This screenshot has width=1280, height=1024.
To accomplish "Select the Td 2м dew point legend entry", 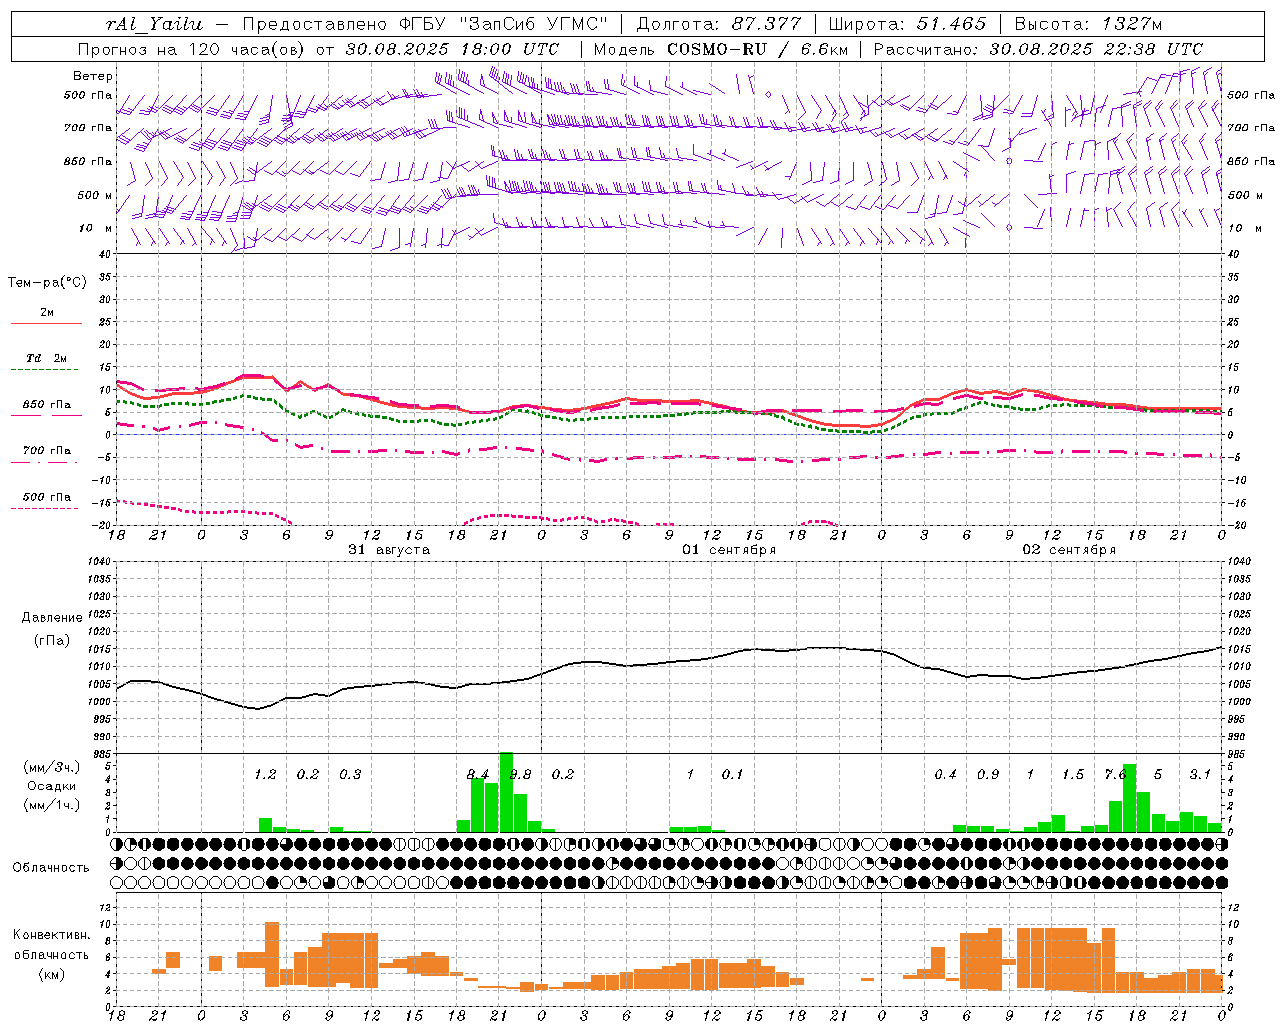I will (x=47, y=358).
